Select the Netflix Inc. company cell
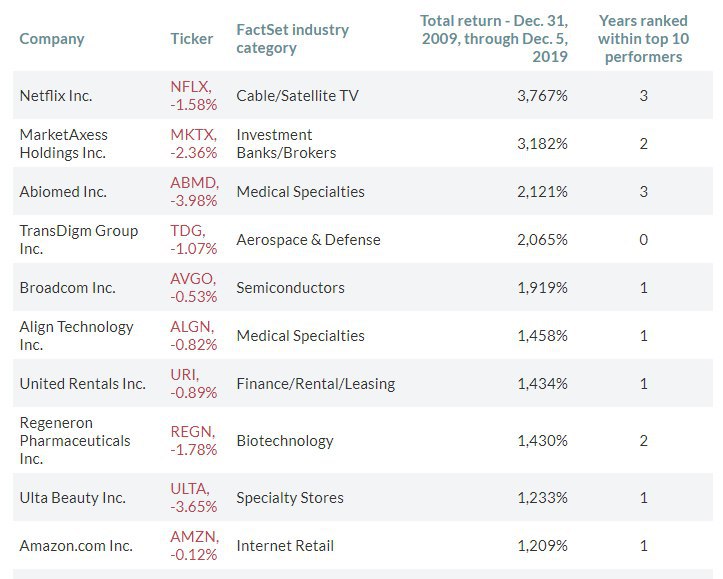Viewport: 723px width, 579px height. coord(56,96)
